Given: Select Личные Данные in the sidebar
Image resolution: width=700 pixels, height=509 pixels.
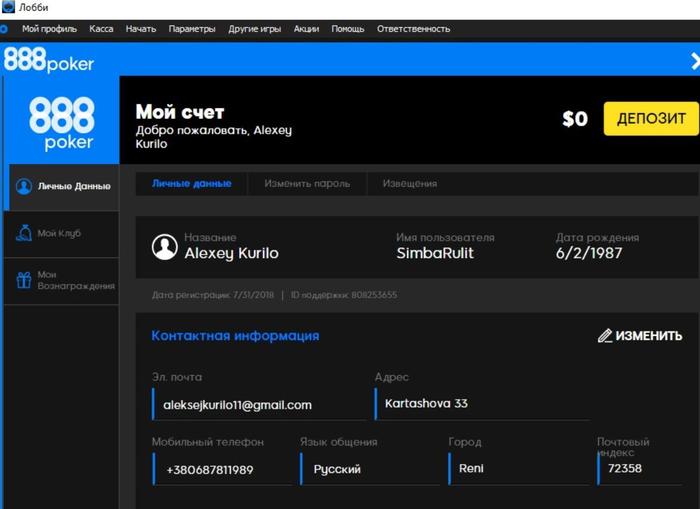Looking at the screenshot, I should (x=64, y=187).
